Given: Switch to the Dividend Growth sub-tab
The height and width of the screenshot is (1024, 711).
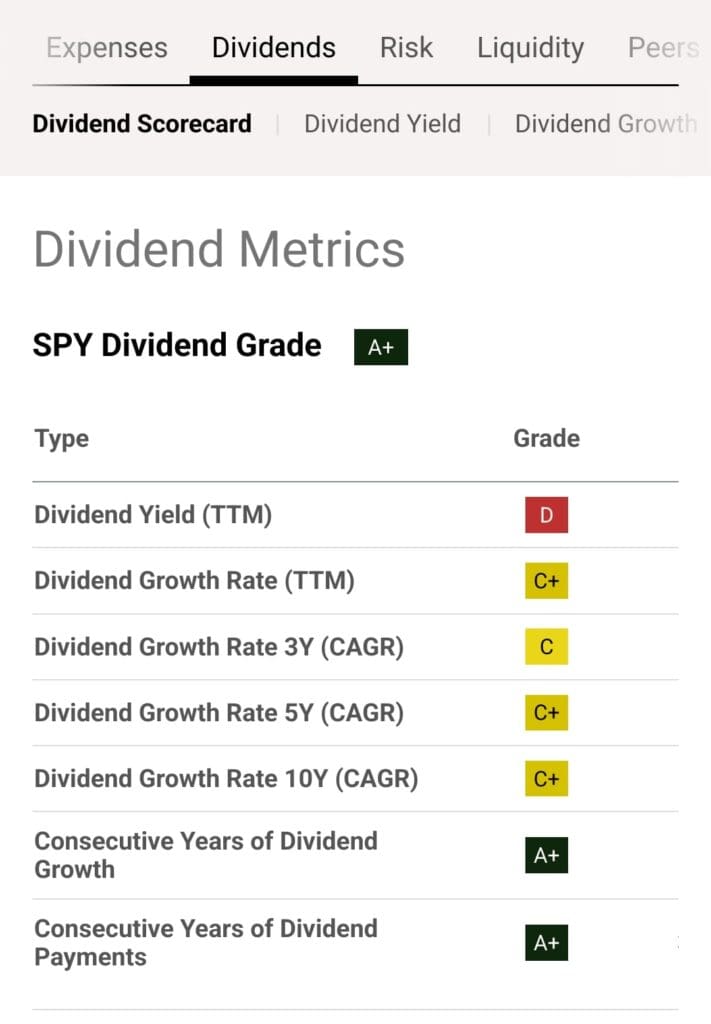Looking at the screenshot, I should [604, 124].
